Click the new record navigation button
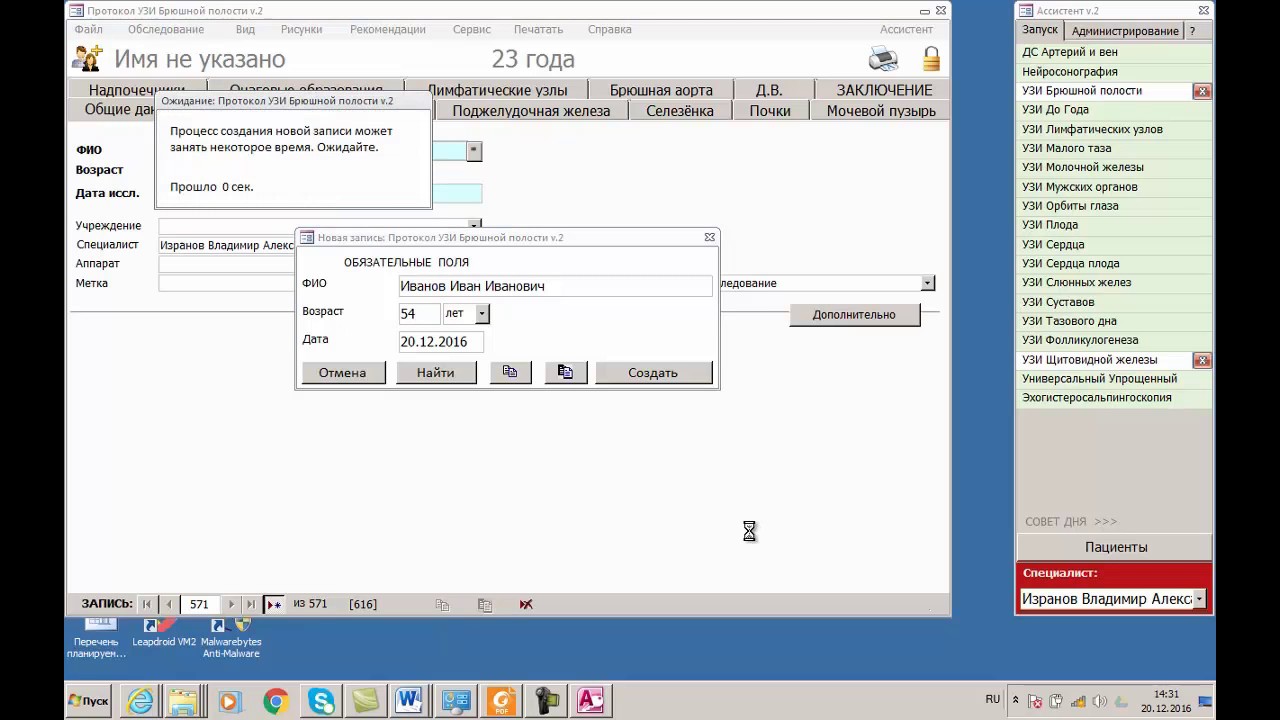 click(x=273, y=604)
